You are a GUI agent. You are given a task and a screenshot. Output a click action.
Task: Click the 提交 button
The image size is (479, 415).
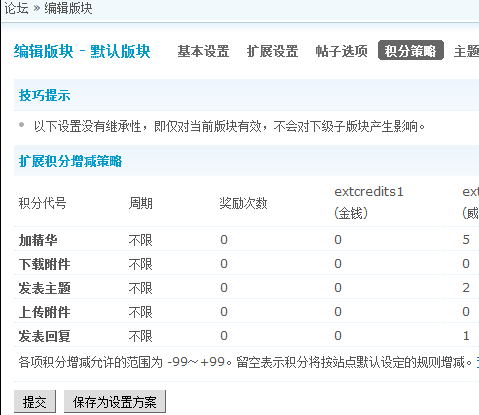pos(35,402)
